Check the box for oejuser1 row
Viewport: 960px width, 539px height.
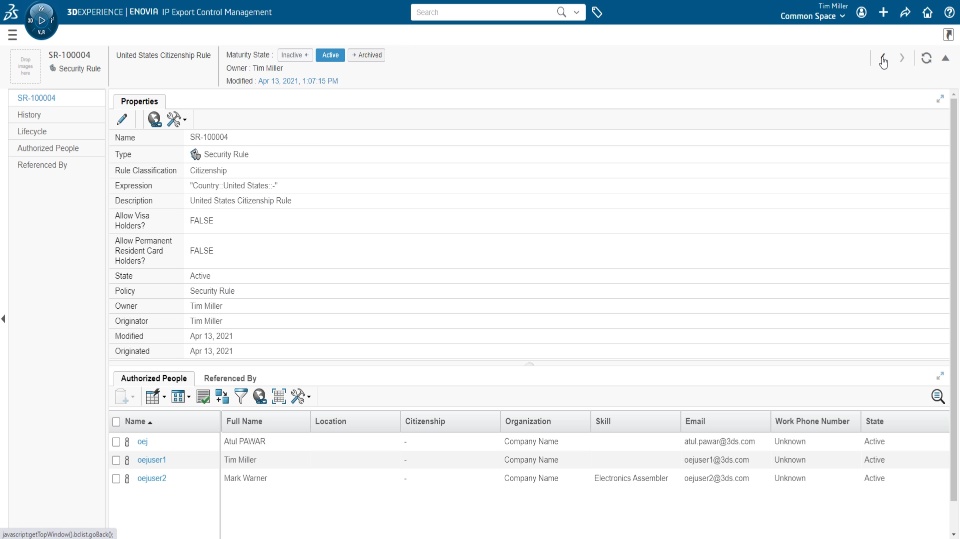tap(116, 460)
